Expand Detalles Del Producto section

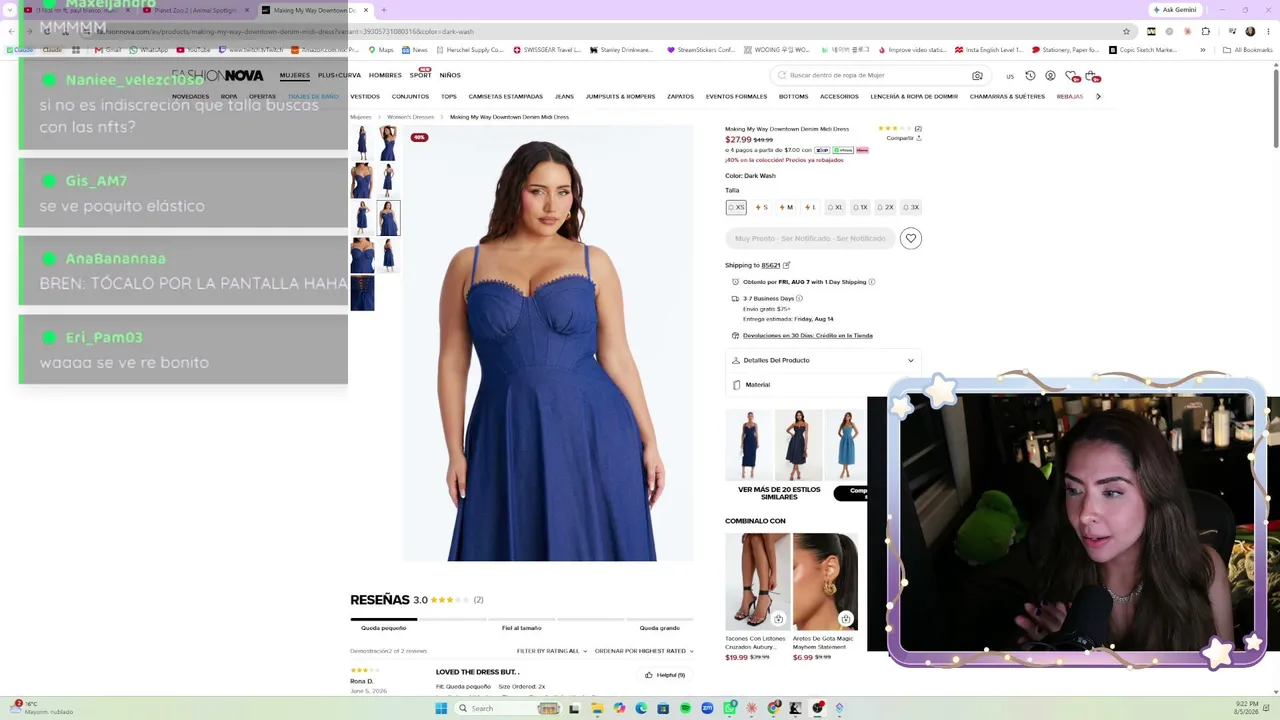pos(823,360)
